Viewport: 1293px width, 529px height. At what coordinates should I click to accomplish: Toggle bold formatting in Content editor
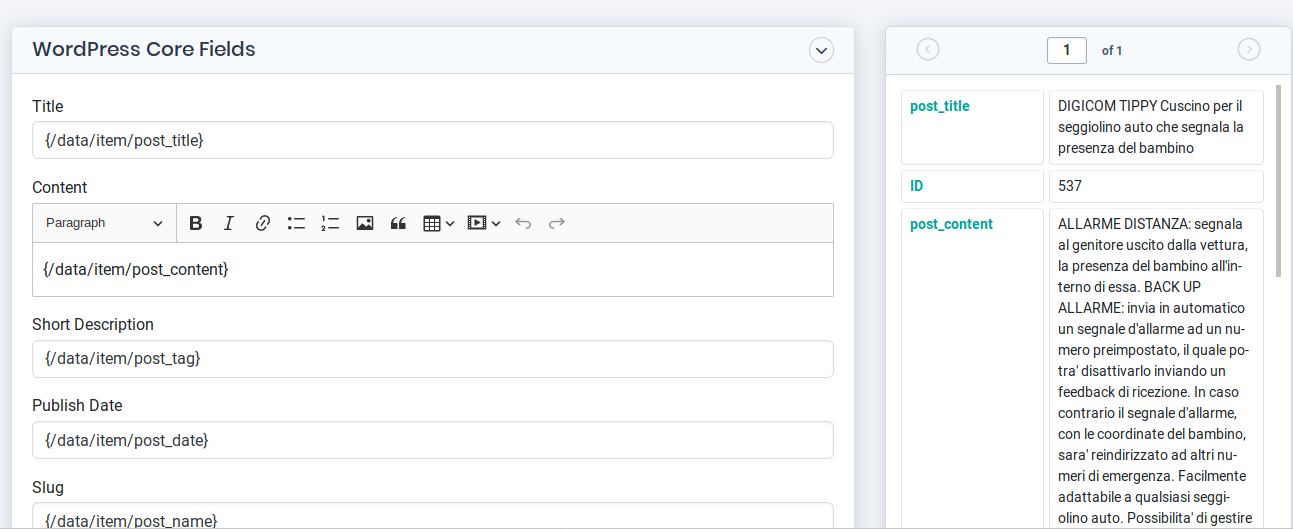click(196, 223)
